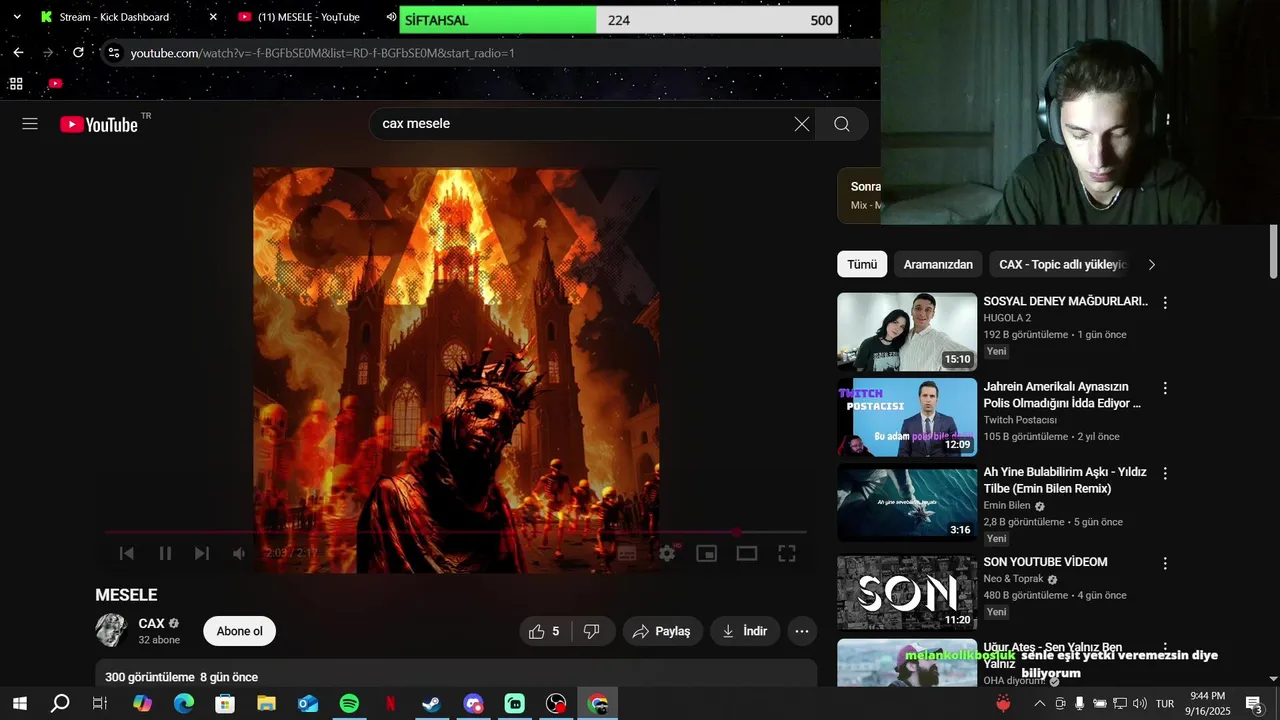Open the CAX channel name link
The height and width of the screenshot is (720, 1280).
click(x=152, y=623)
